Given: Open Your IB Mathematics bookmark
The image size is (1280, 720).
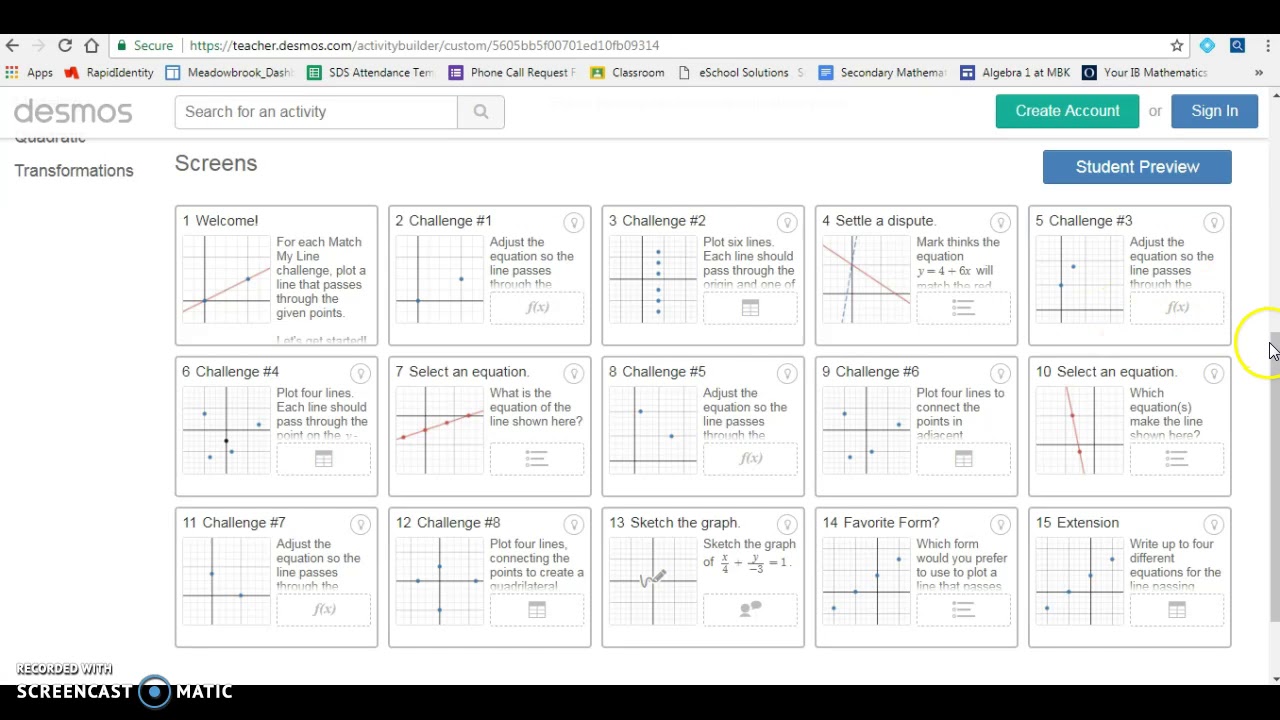Looking at the screenshot, I should point(1145,72).
